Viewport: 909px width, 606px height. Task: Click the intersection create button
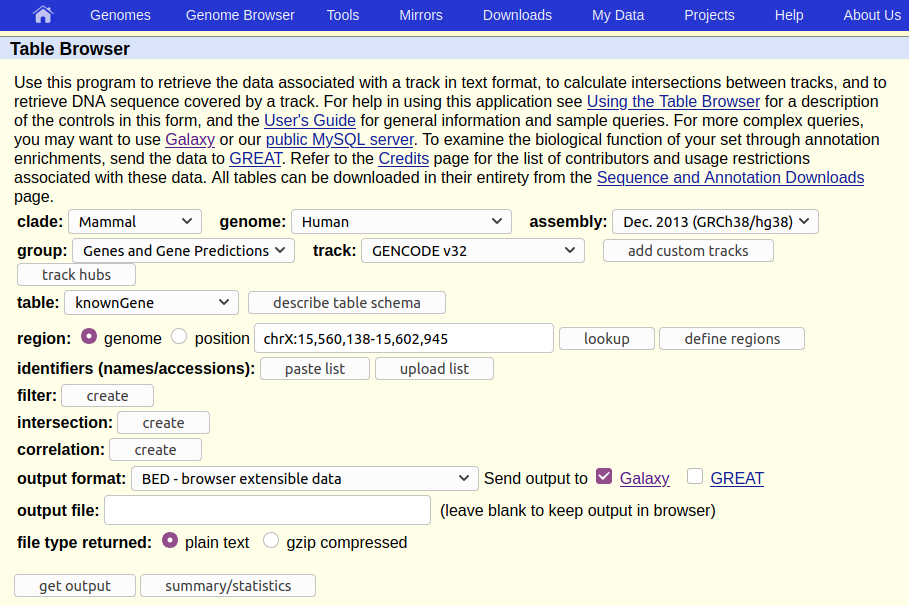163,423
